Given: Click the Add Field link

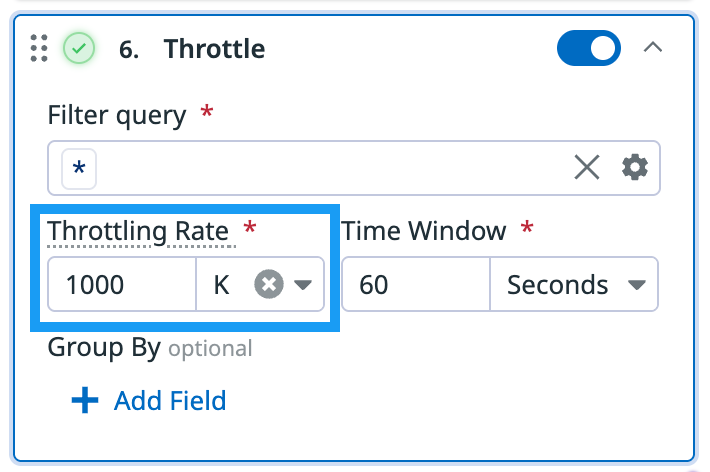Looking at the screenshot, I should (x=170, y=401).
